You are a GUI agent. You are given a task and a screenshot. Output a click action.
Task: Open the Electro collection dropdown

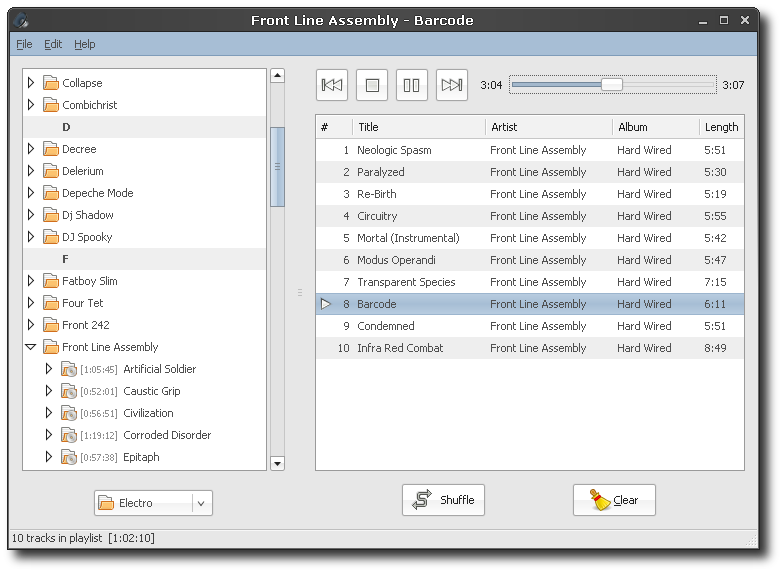tap(153, 503)
